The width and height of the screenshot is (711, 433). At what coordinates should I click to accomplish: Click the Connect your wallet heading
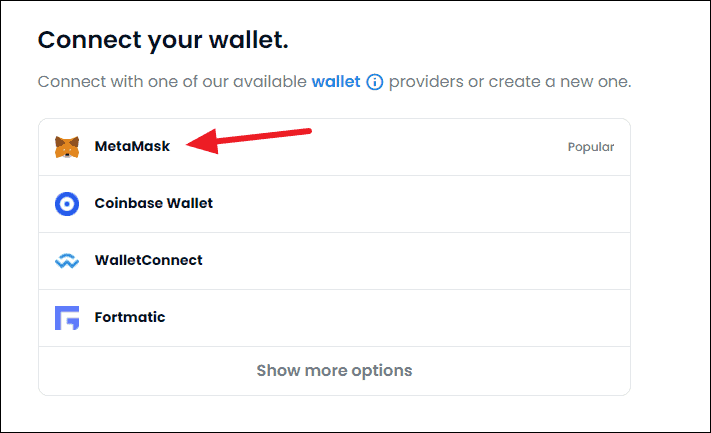(x=163, y=40)
